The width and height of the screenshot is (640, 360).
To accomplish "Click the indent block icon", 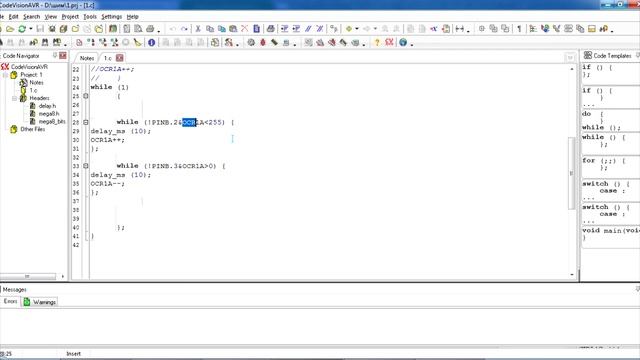I will [x=284, y=29].
